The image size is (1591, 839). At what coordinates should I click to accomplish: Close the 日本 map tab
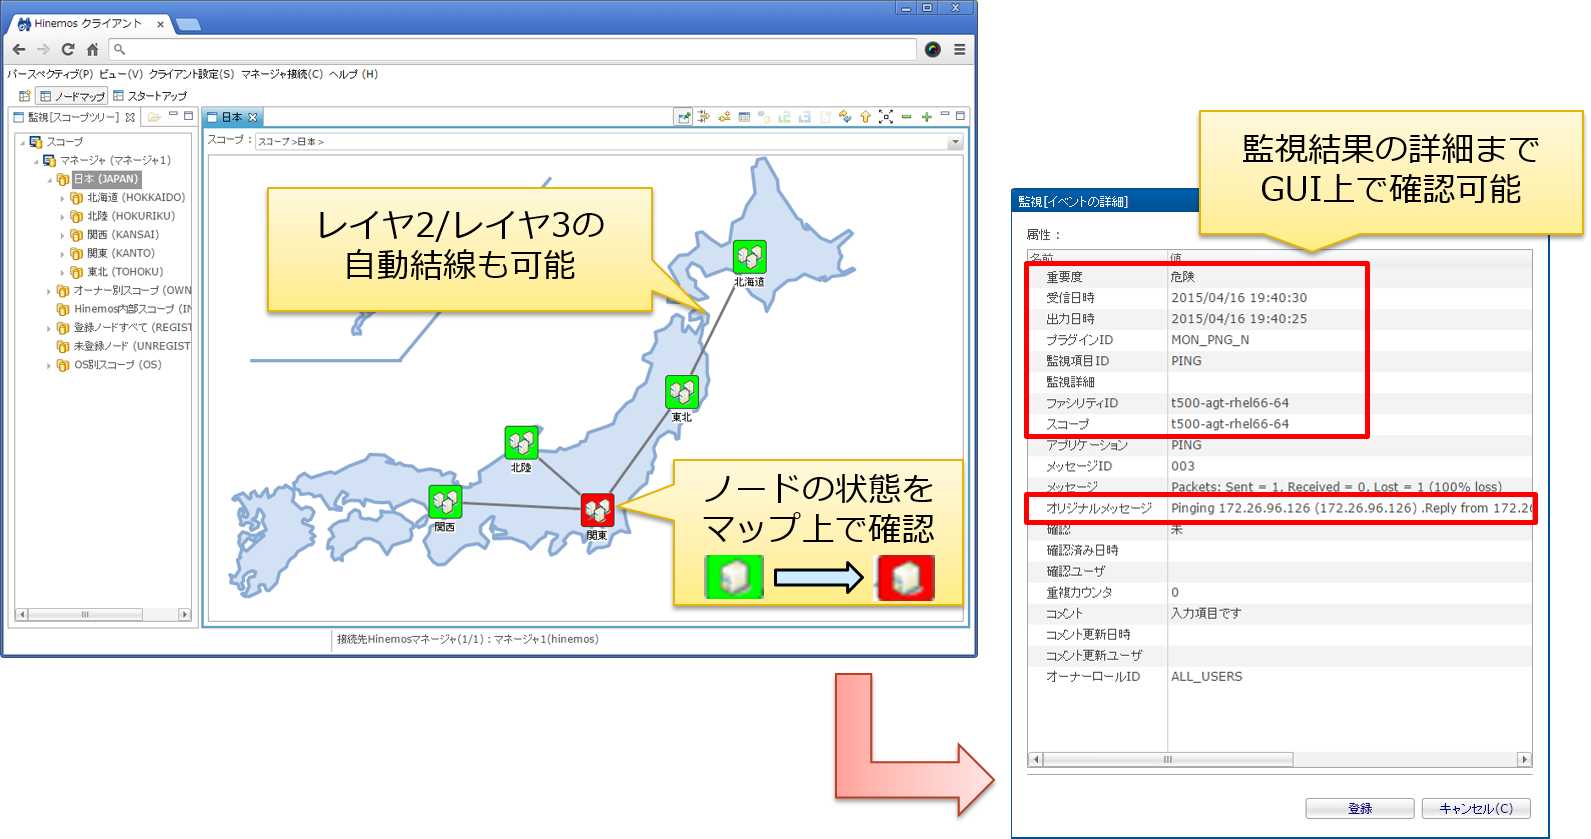(253, 117)
